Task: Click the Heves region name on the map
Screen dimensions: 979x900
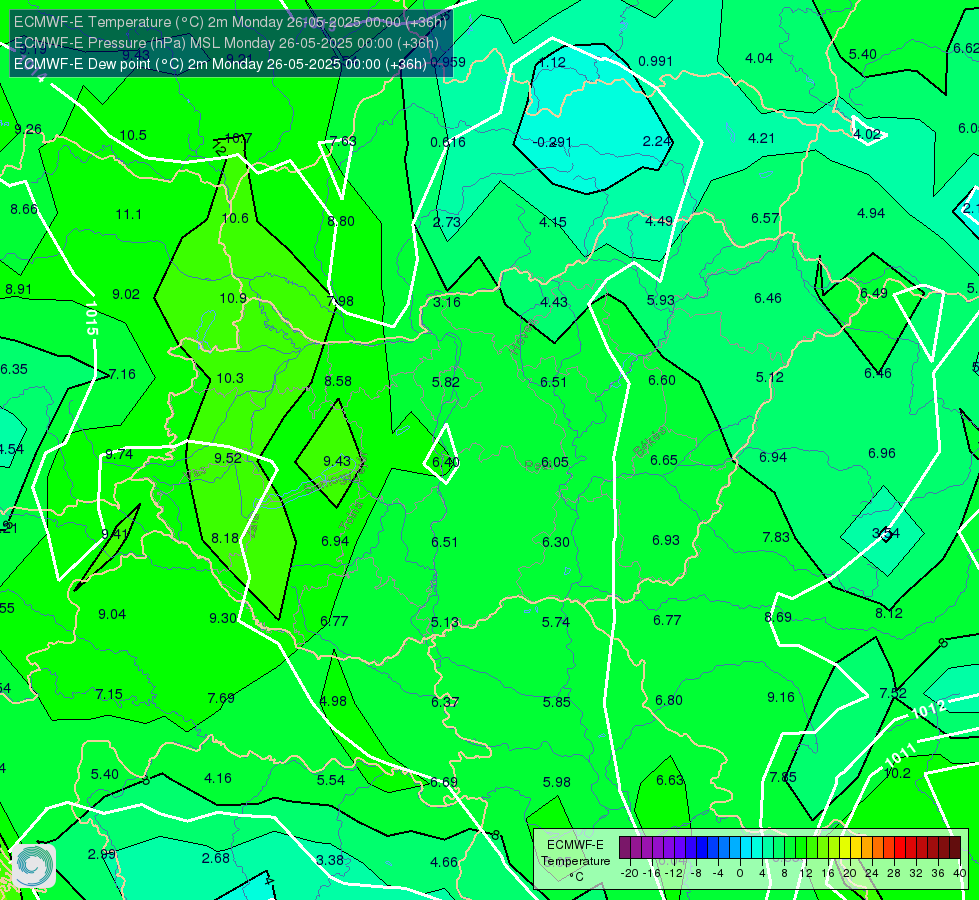Action: click(523, 337)
